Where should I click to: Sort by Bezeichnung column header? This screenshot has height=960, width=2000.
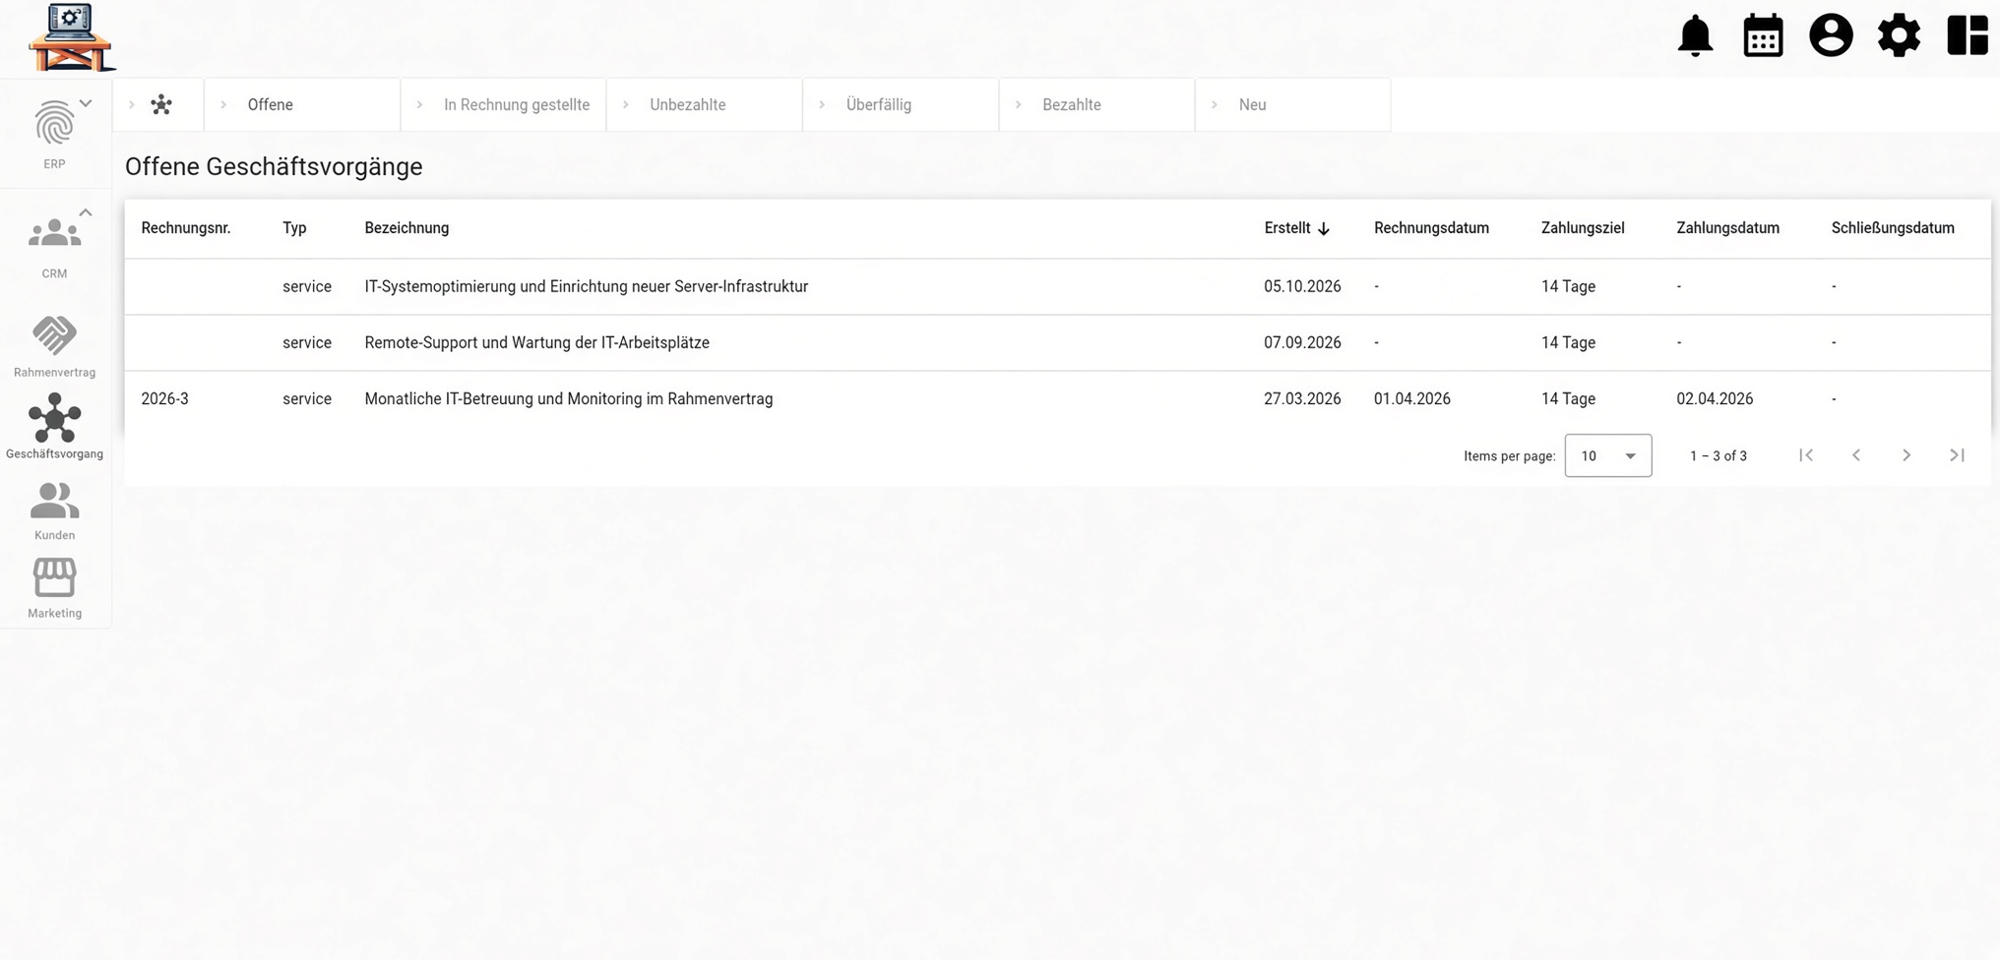coord(407,228)
